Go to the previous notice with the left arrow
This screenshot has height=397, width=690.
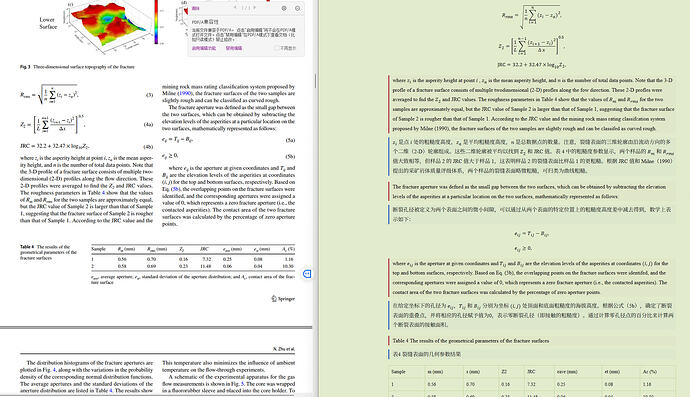coord(235,7)
